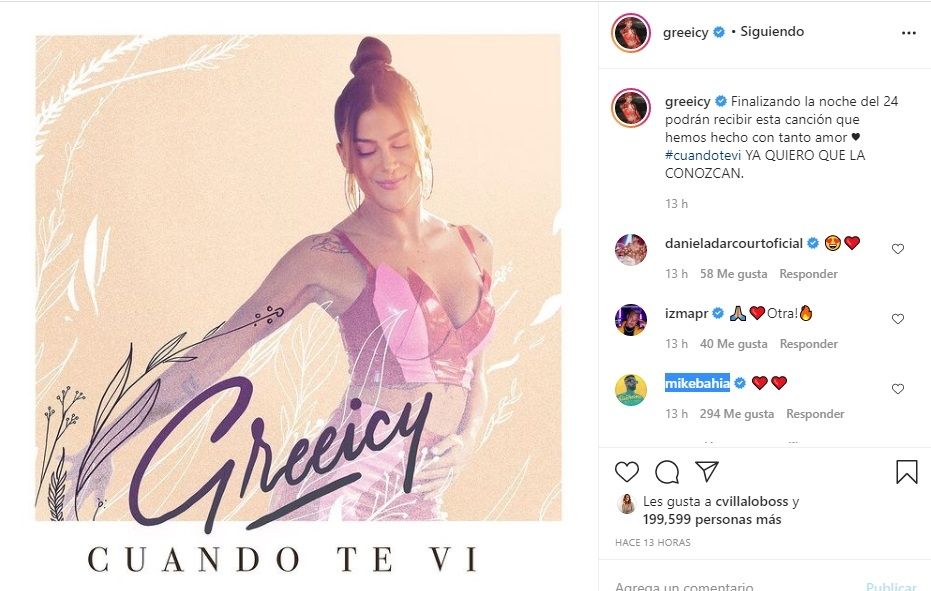
Task: Like mikebahia's comment heart
Action: pyautogui.click(x=898, y=389)
